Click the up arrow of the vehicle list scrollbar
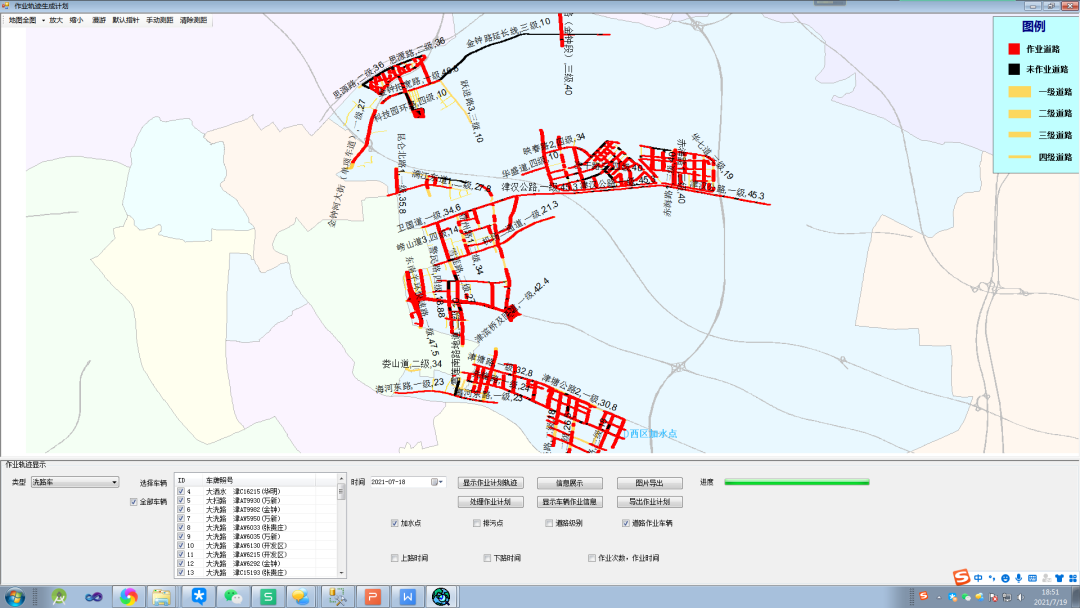Viewport: 1080px width, 608px height. [341, 479]
